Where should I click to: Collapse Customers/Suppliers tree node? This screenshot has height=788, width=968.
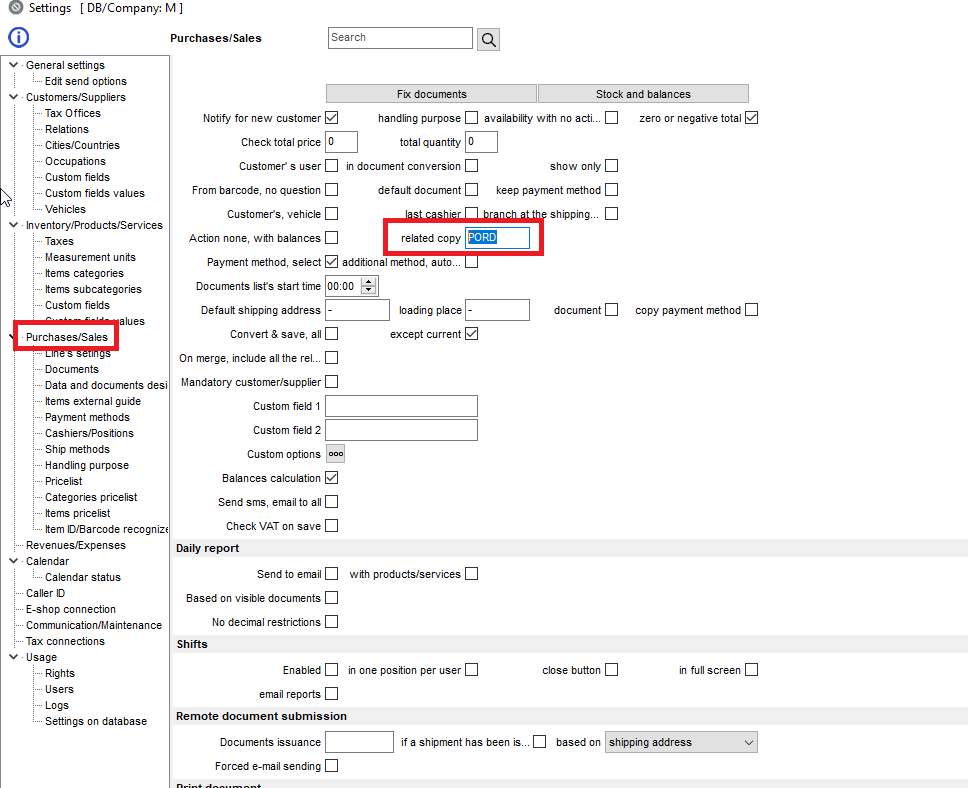tap(13, 97)
